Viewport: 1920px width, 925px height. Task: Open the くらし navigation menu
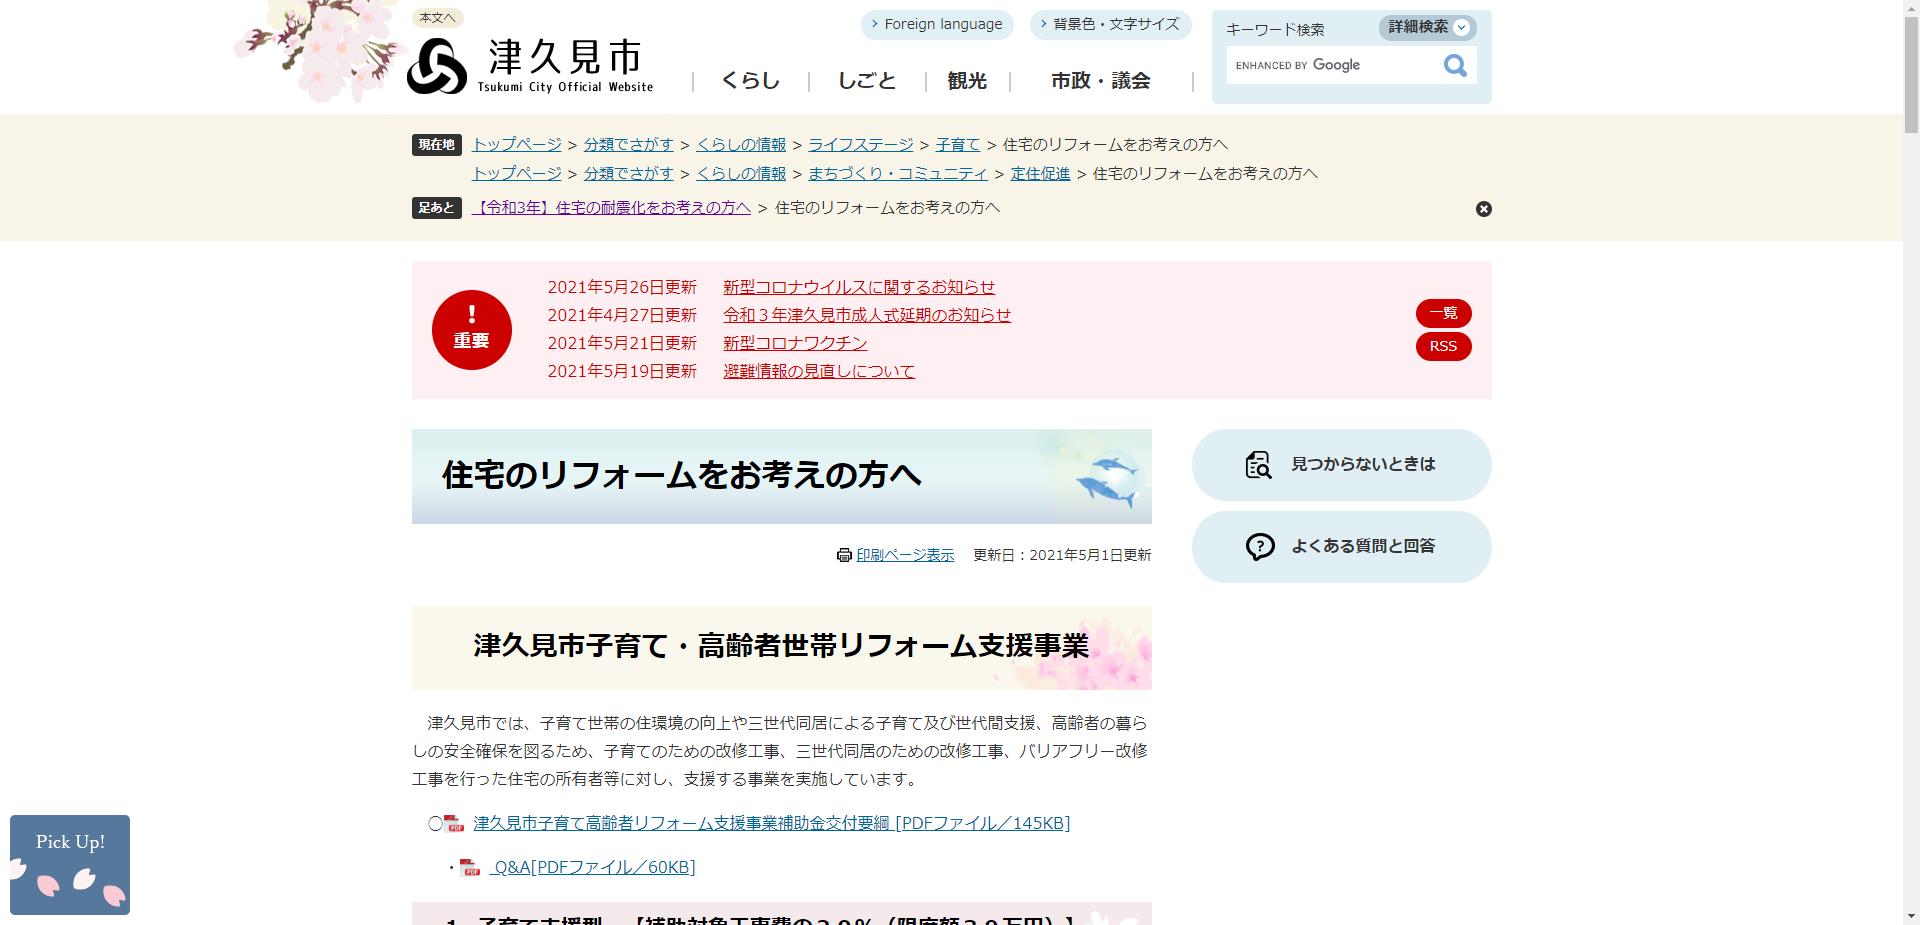749,80
